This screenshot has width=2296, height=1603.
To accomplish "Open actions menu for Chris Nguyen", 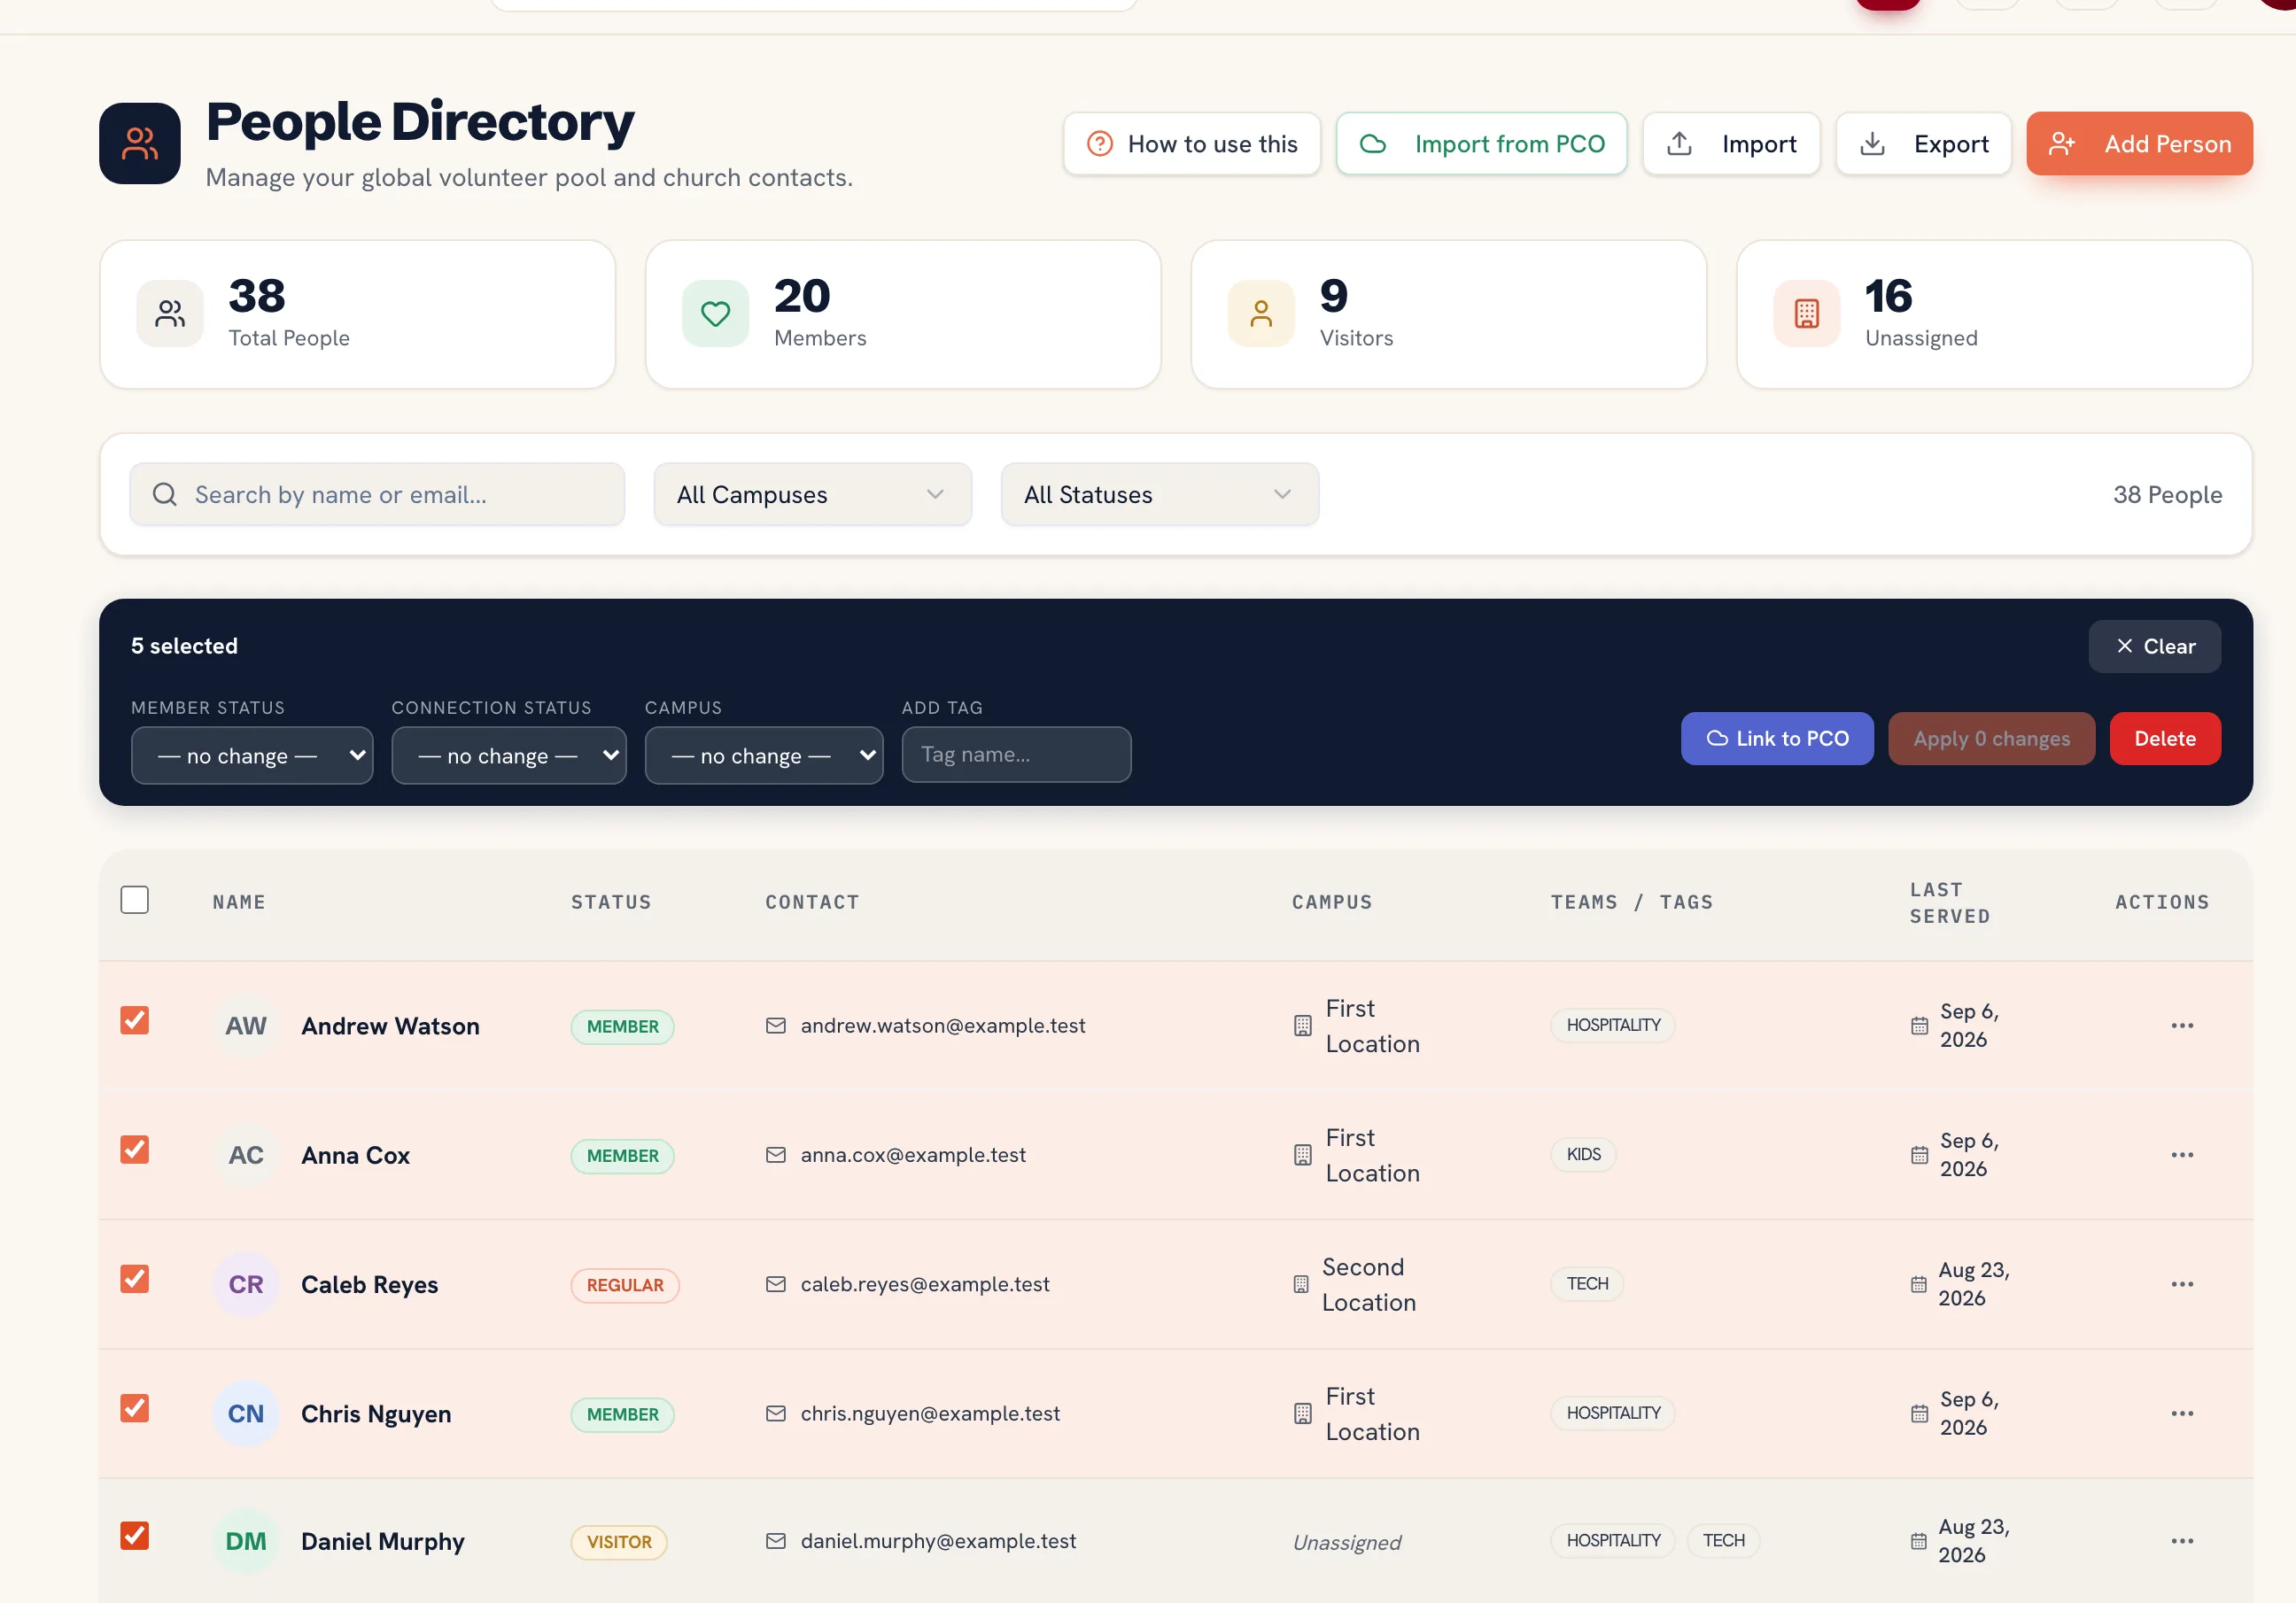I will [x=2181, y=1413].
